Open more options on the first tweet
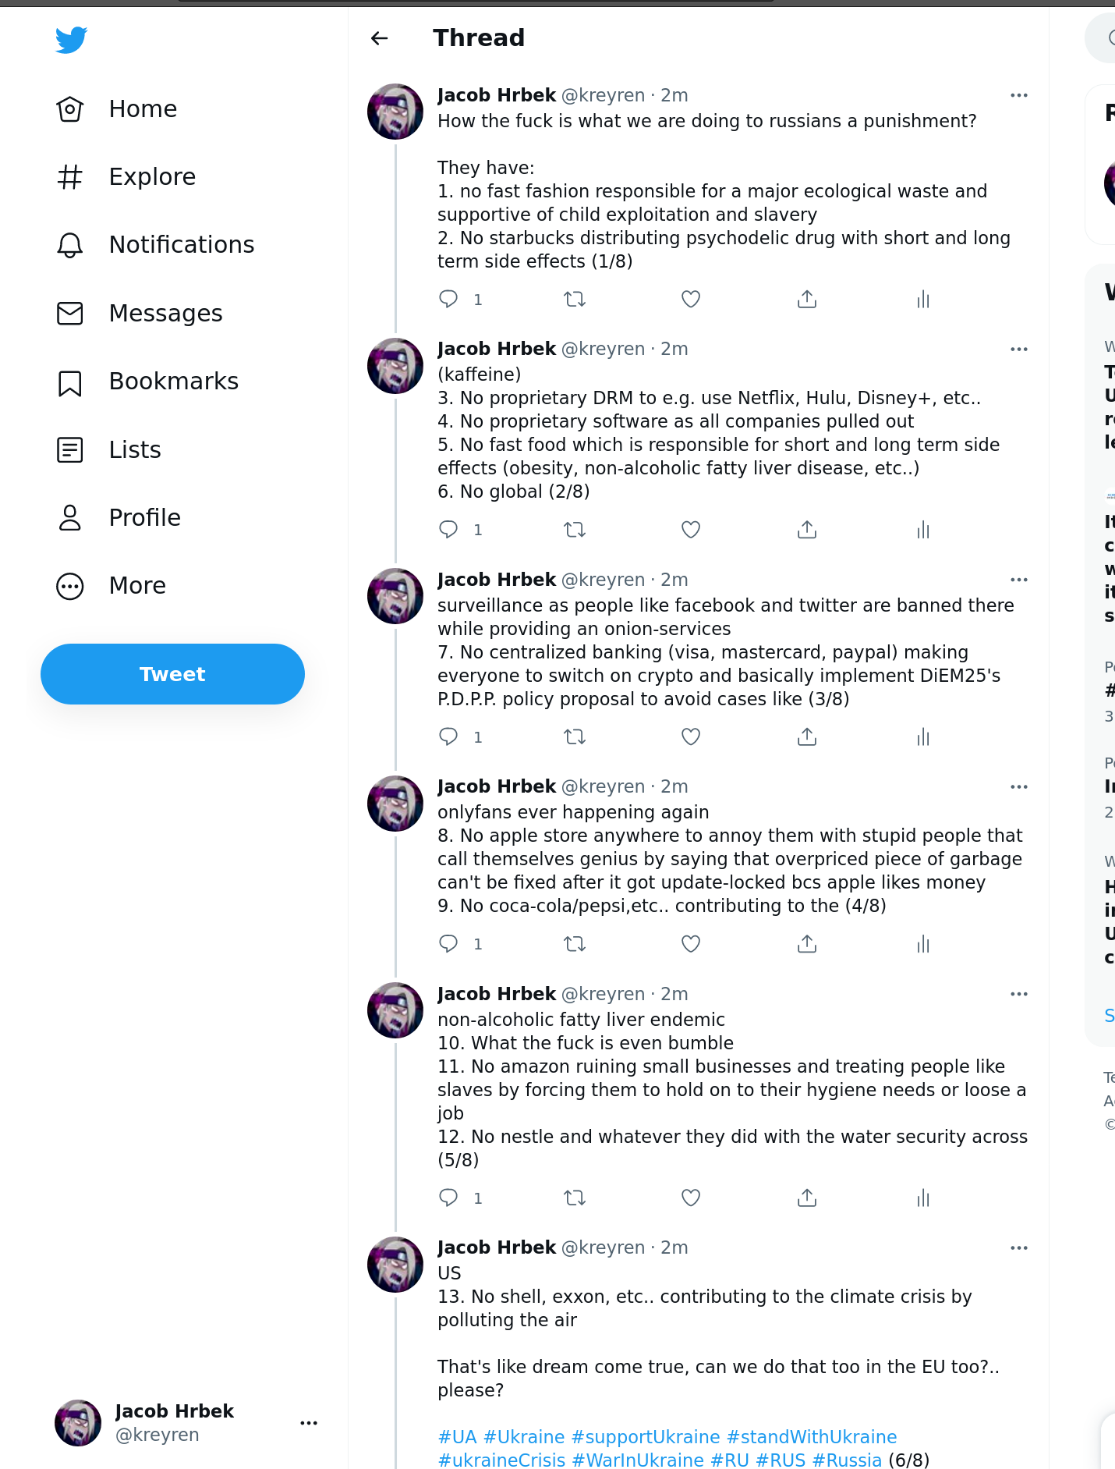This screenshot has height=1469, width=1115. pyautogui.click(x=1018, y=95)
